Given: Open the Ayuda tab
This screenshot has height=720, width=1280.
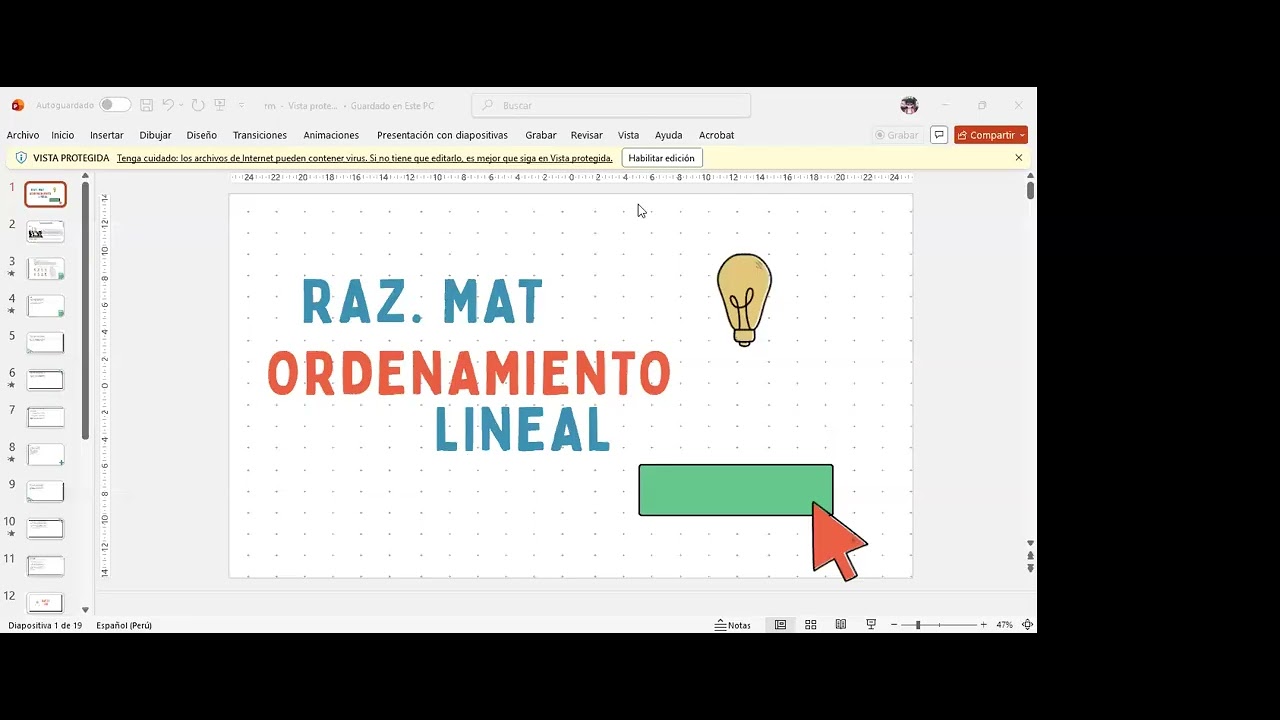Looking at the screenshot, I should pyautogui.click(x=669, y=135).
